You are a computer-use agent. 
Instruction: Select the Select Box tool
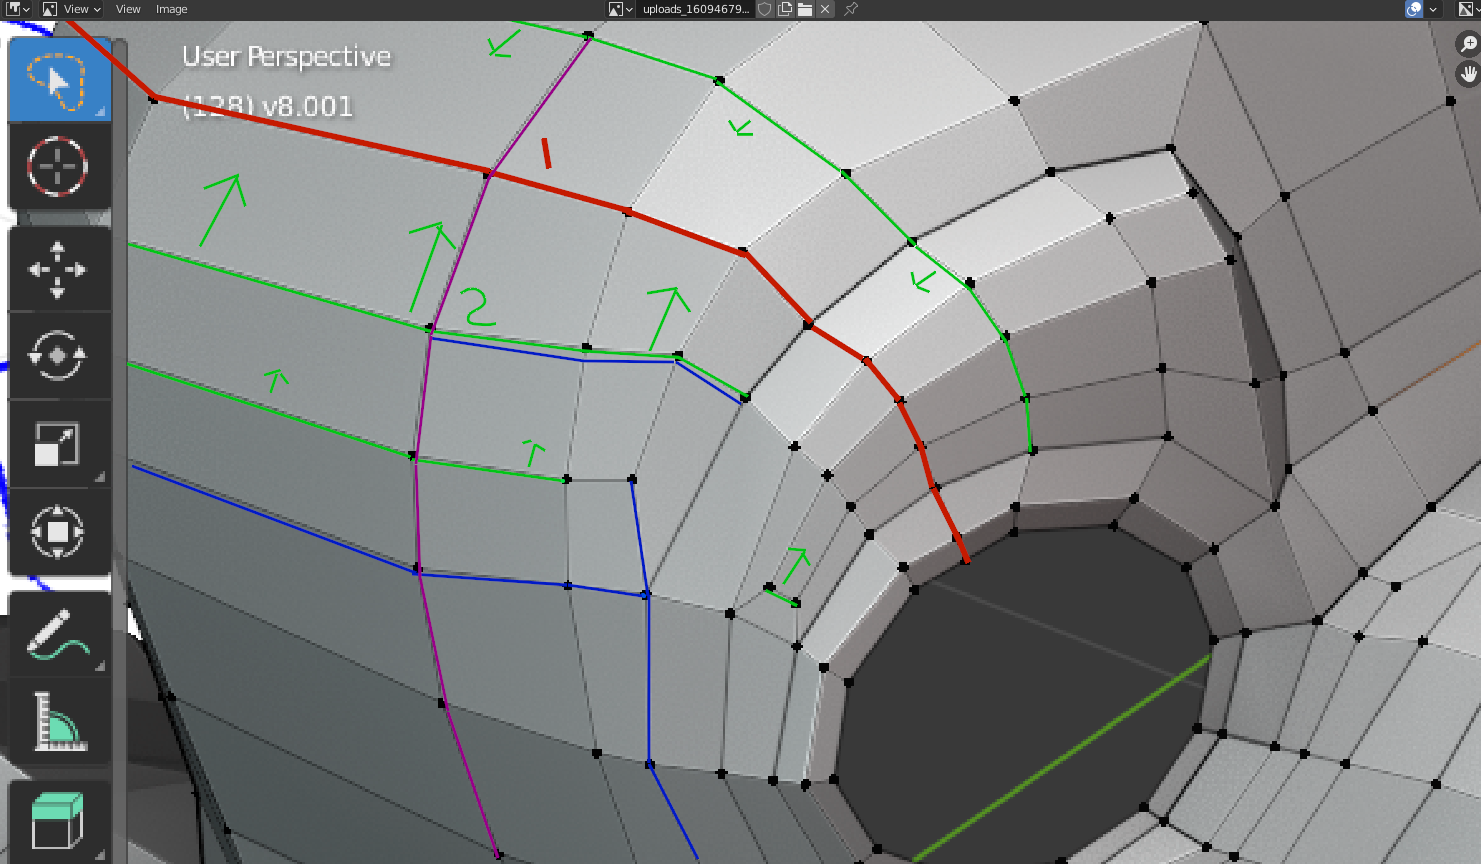59,80
